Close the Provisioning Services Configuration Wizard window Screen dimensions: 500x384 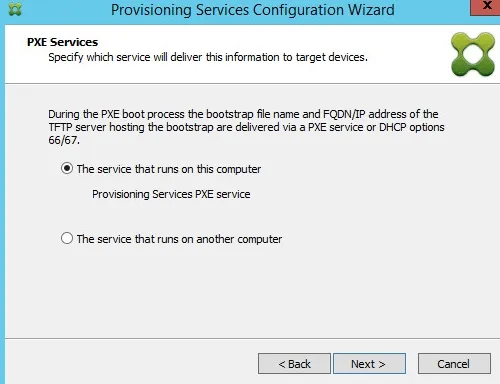(486, 7)
